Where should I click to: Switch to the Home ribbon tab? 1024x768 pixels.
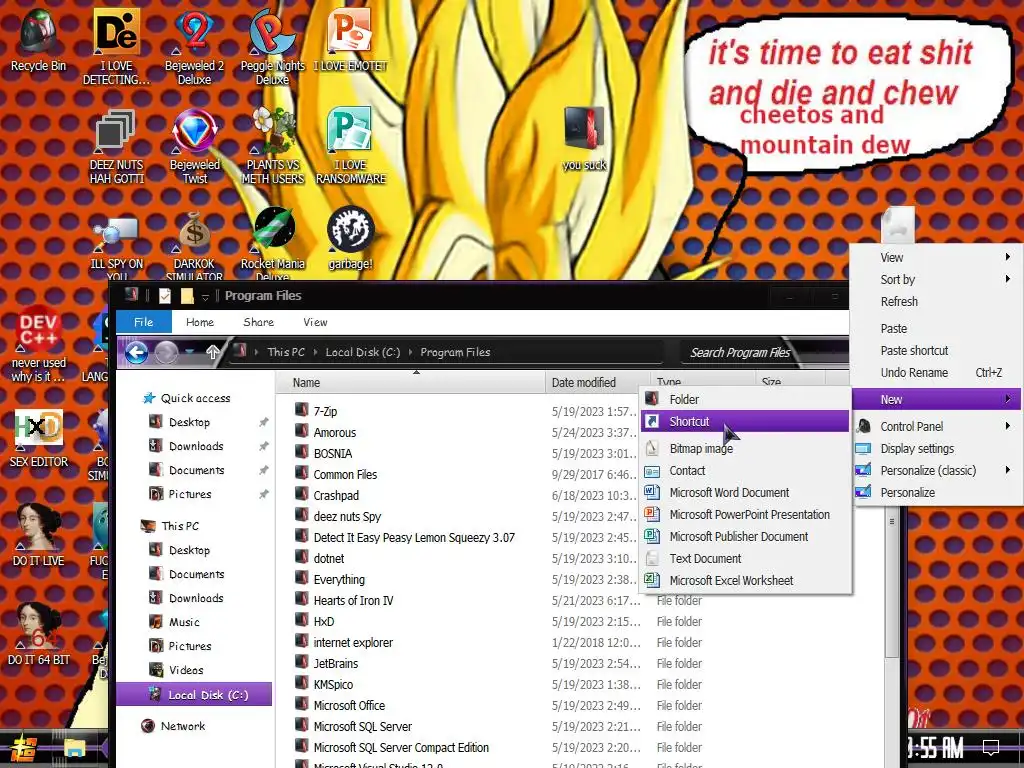coord(199,322)
